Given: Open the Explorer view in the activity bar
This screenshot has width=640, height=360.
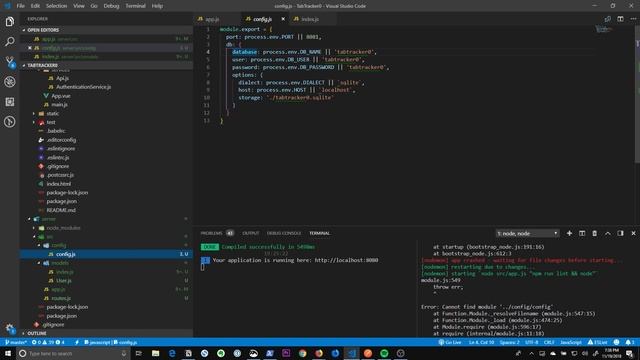Looking at the screenshot, I should (x=9, y=22).
